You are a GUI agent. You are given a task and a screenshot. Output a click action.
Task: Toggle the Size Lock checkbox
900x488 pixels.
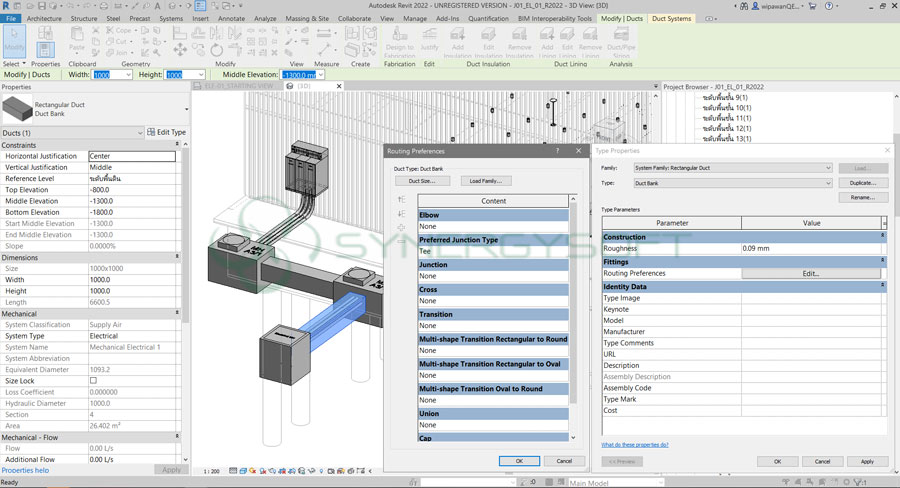[94, 381]
